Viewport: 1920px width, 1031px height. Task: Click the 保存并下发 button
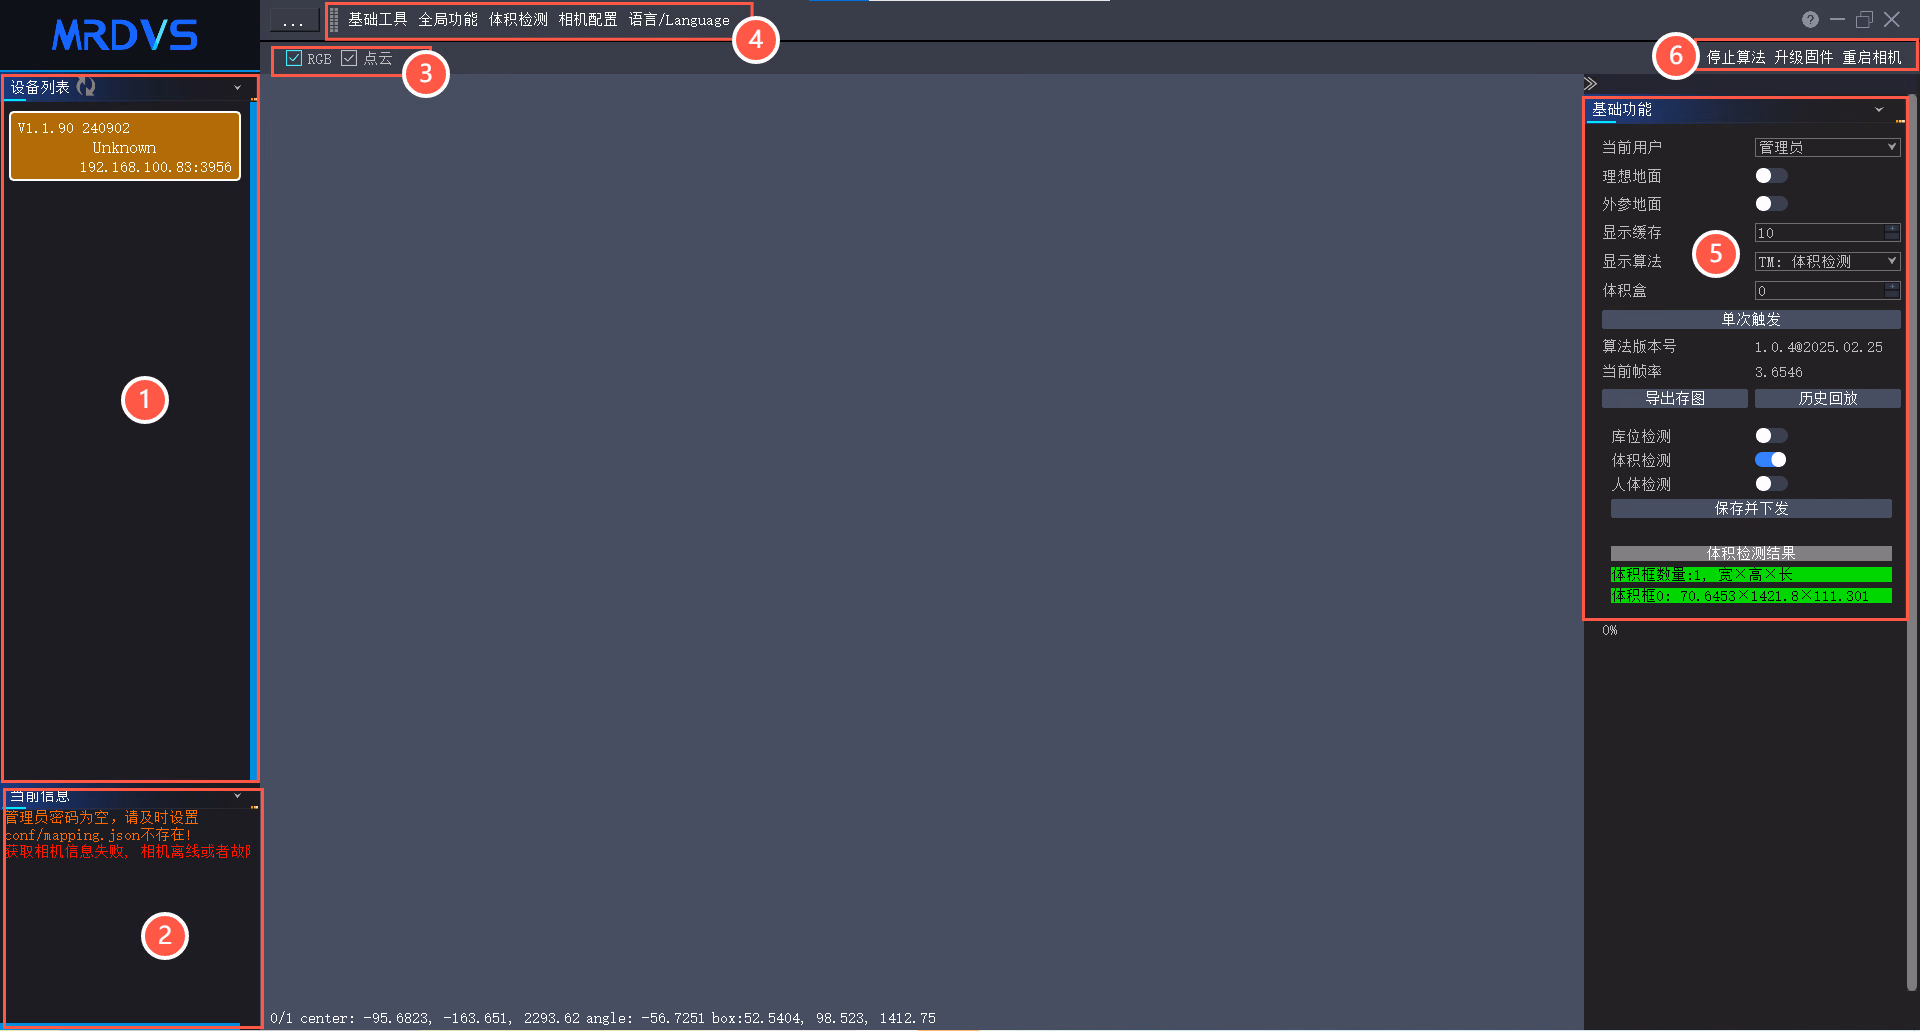click(x=1751, y=508)
